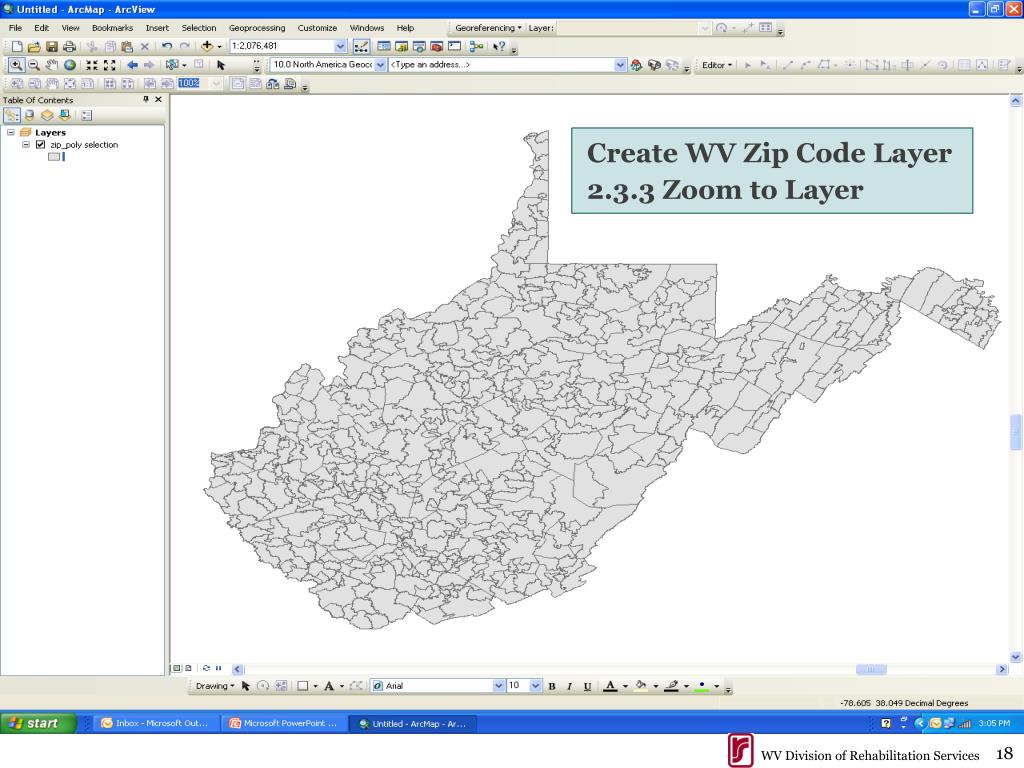Switch to List By Drawing Order view
Image resolution: width=1024 pixels, height=768 pixels.
coord(12,116)
